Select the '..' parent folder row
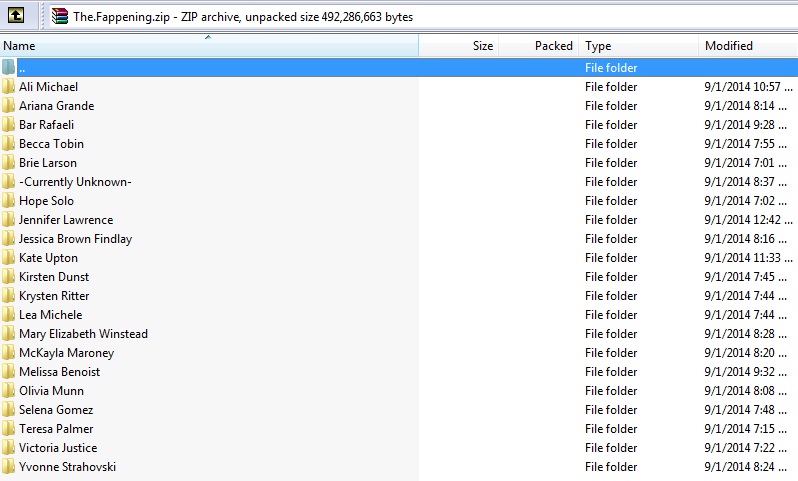798x481 pixels. click(x=200, y=68)
